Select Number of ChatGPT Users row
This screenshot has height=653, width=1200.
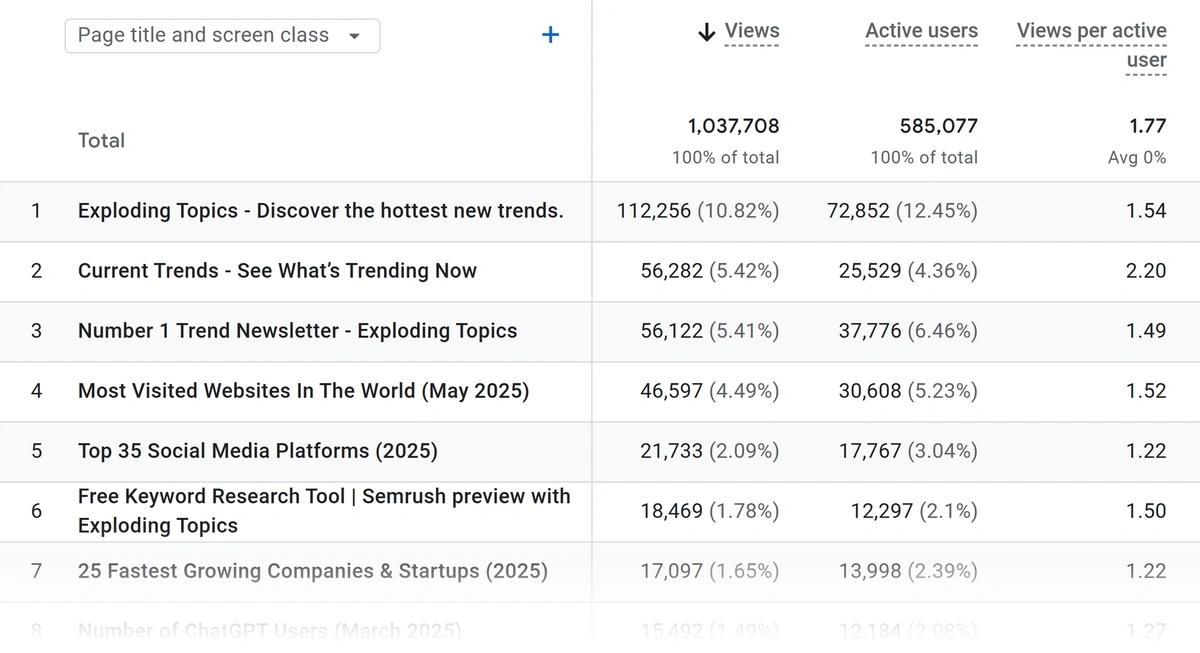point(269,630)
